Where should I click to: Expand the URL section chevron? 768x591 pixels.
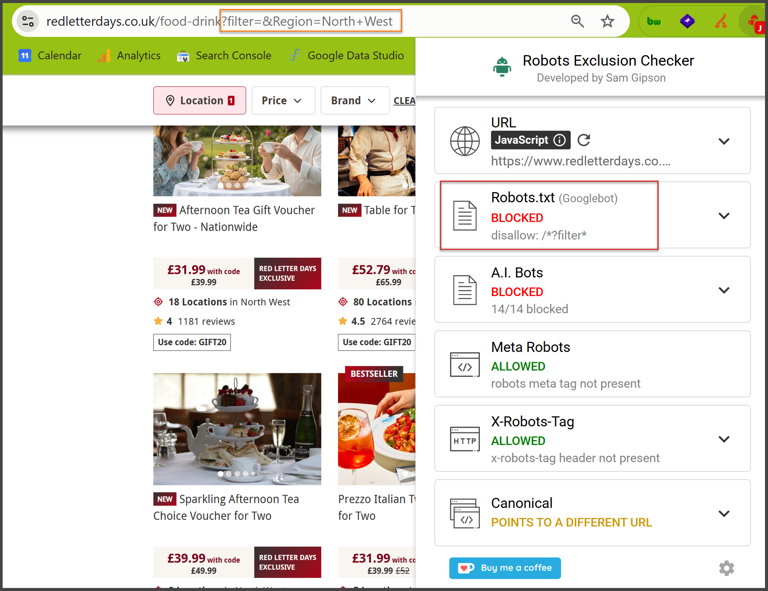coord(724,141)
